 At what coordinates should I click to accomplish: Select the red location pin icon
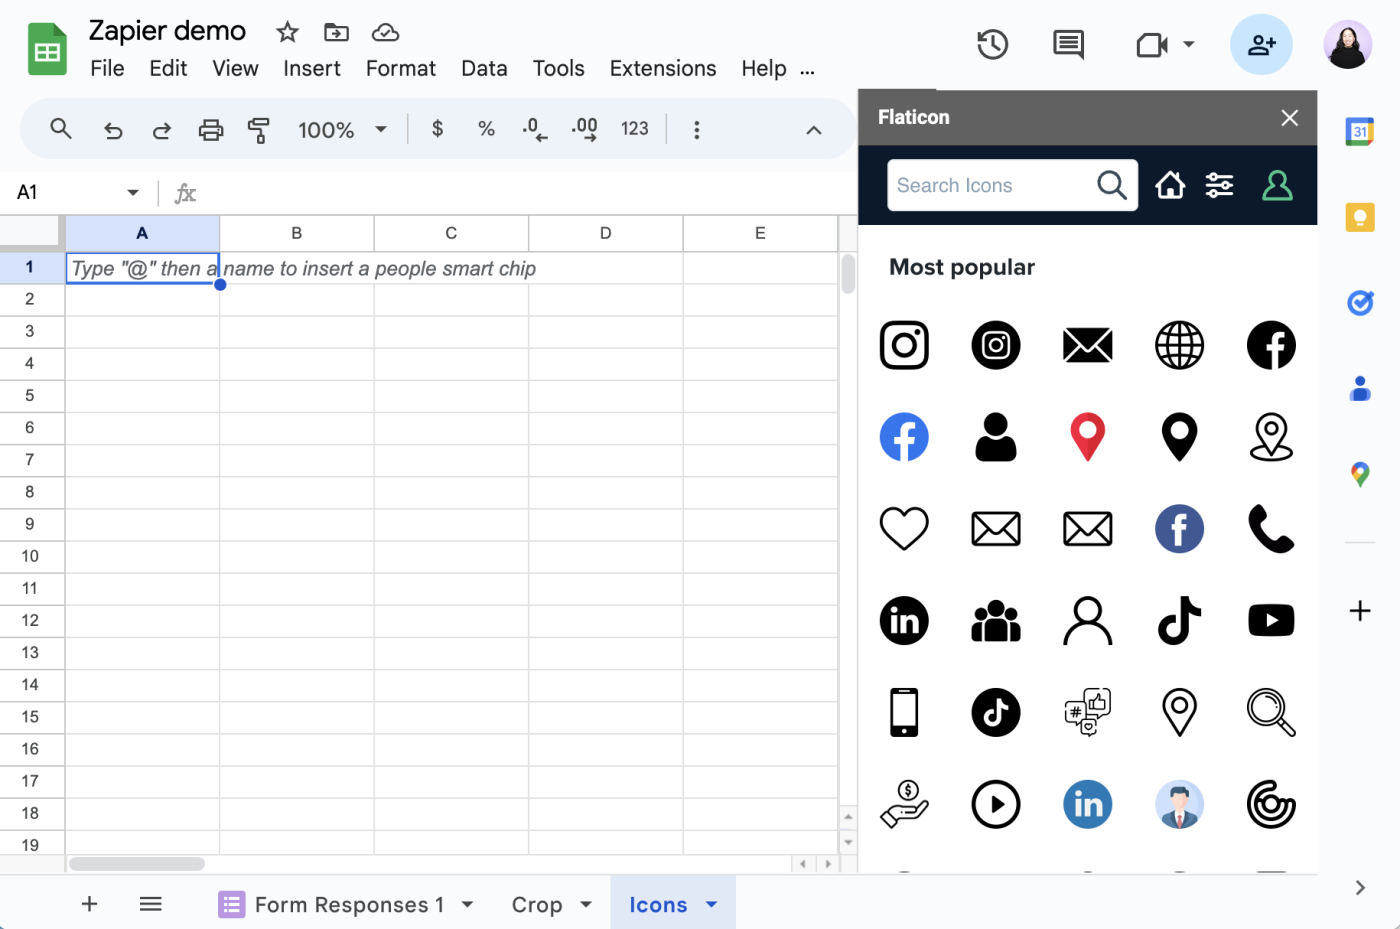click(x=1088, y=437)
